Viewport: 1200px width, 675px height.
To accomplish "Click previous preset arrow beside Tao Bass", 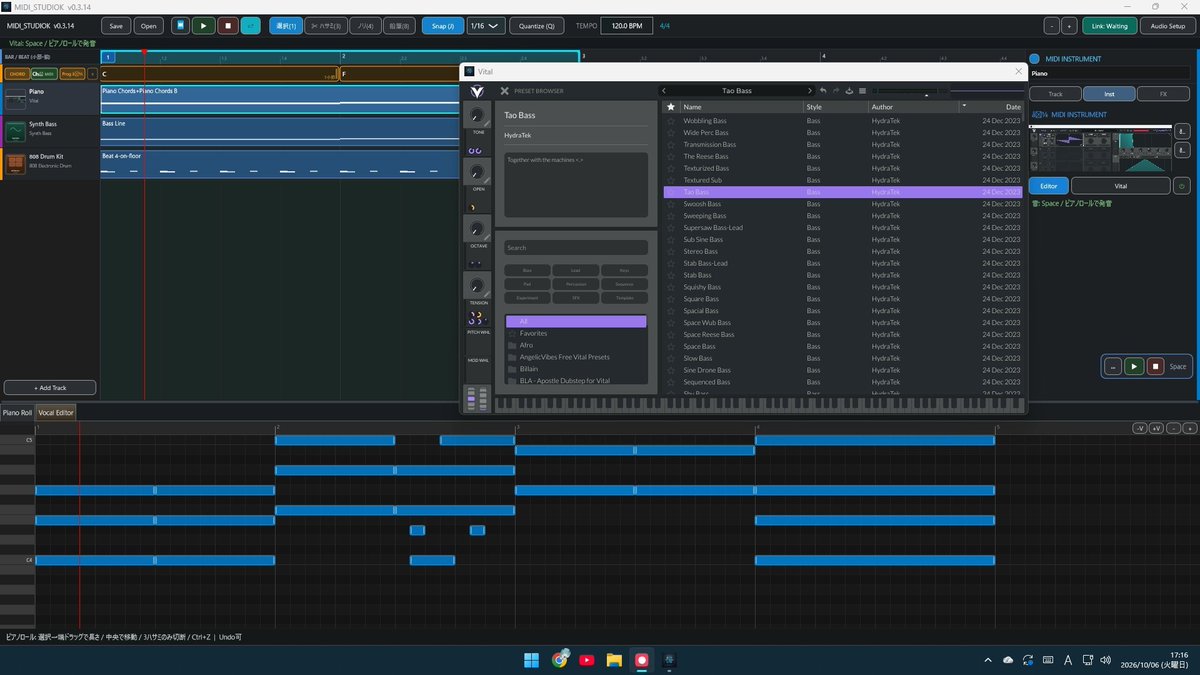I will pos(665,91).
